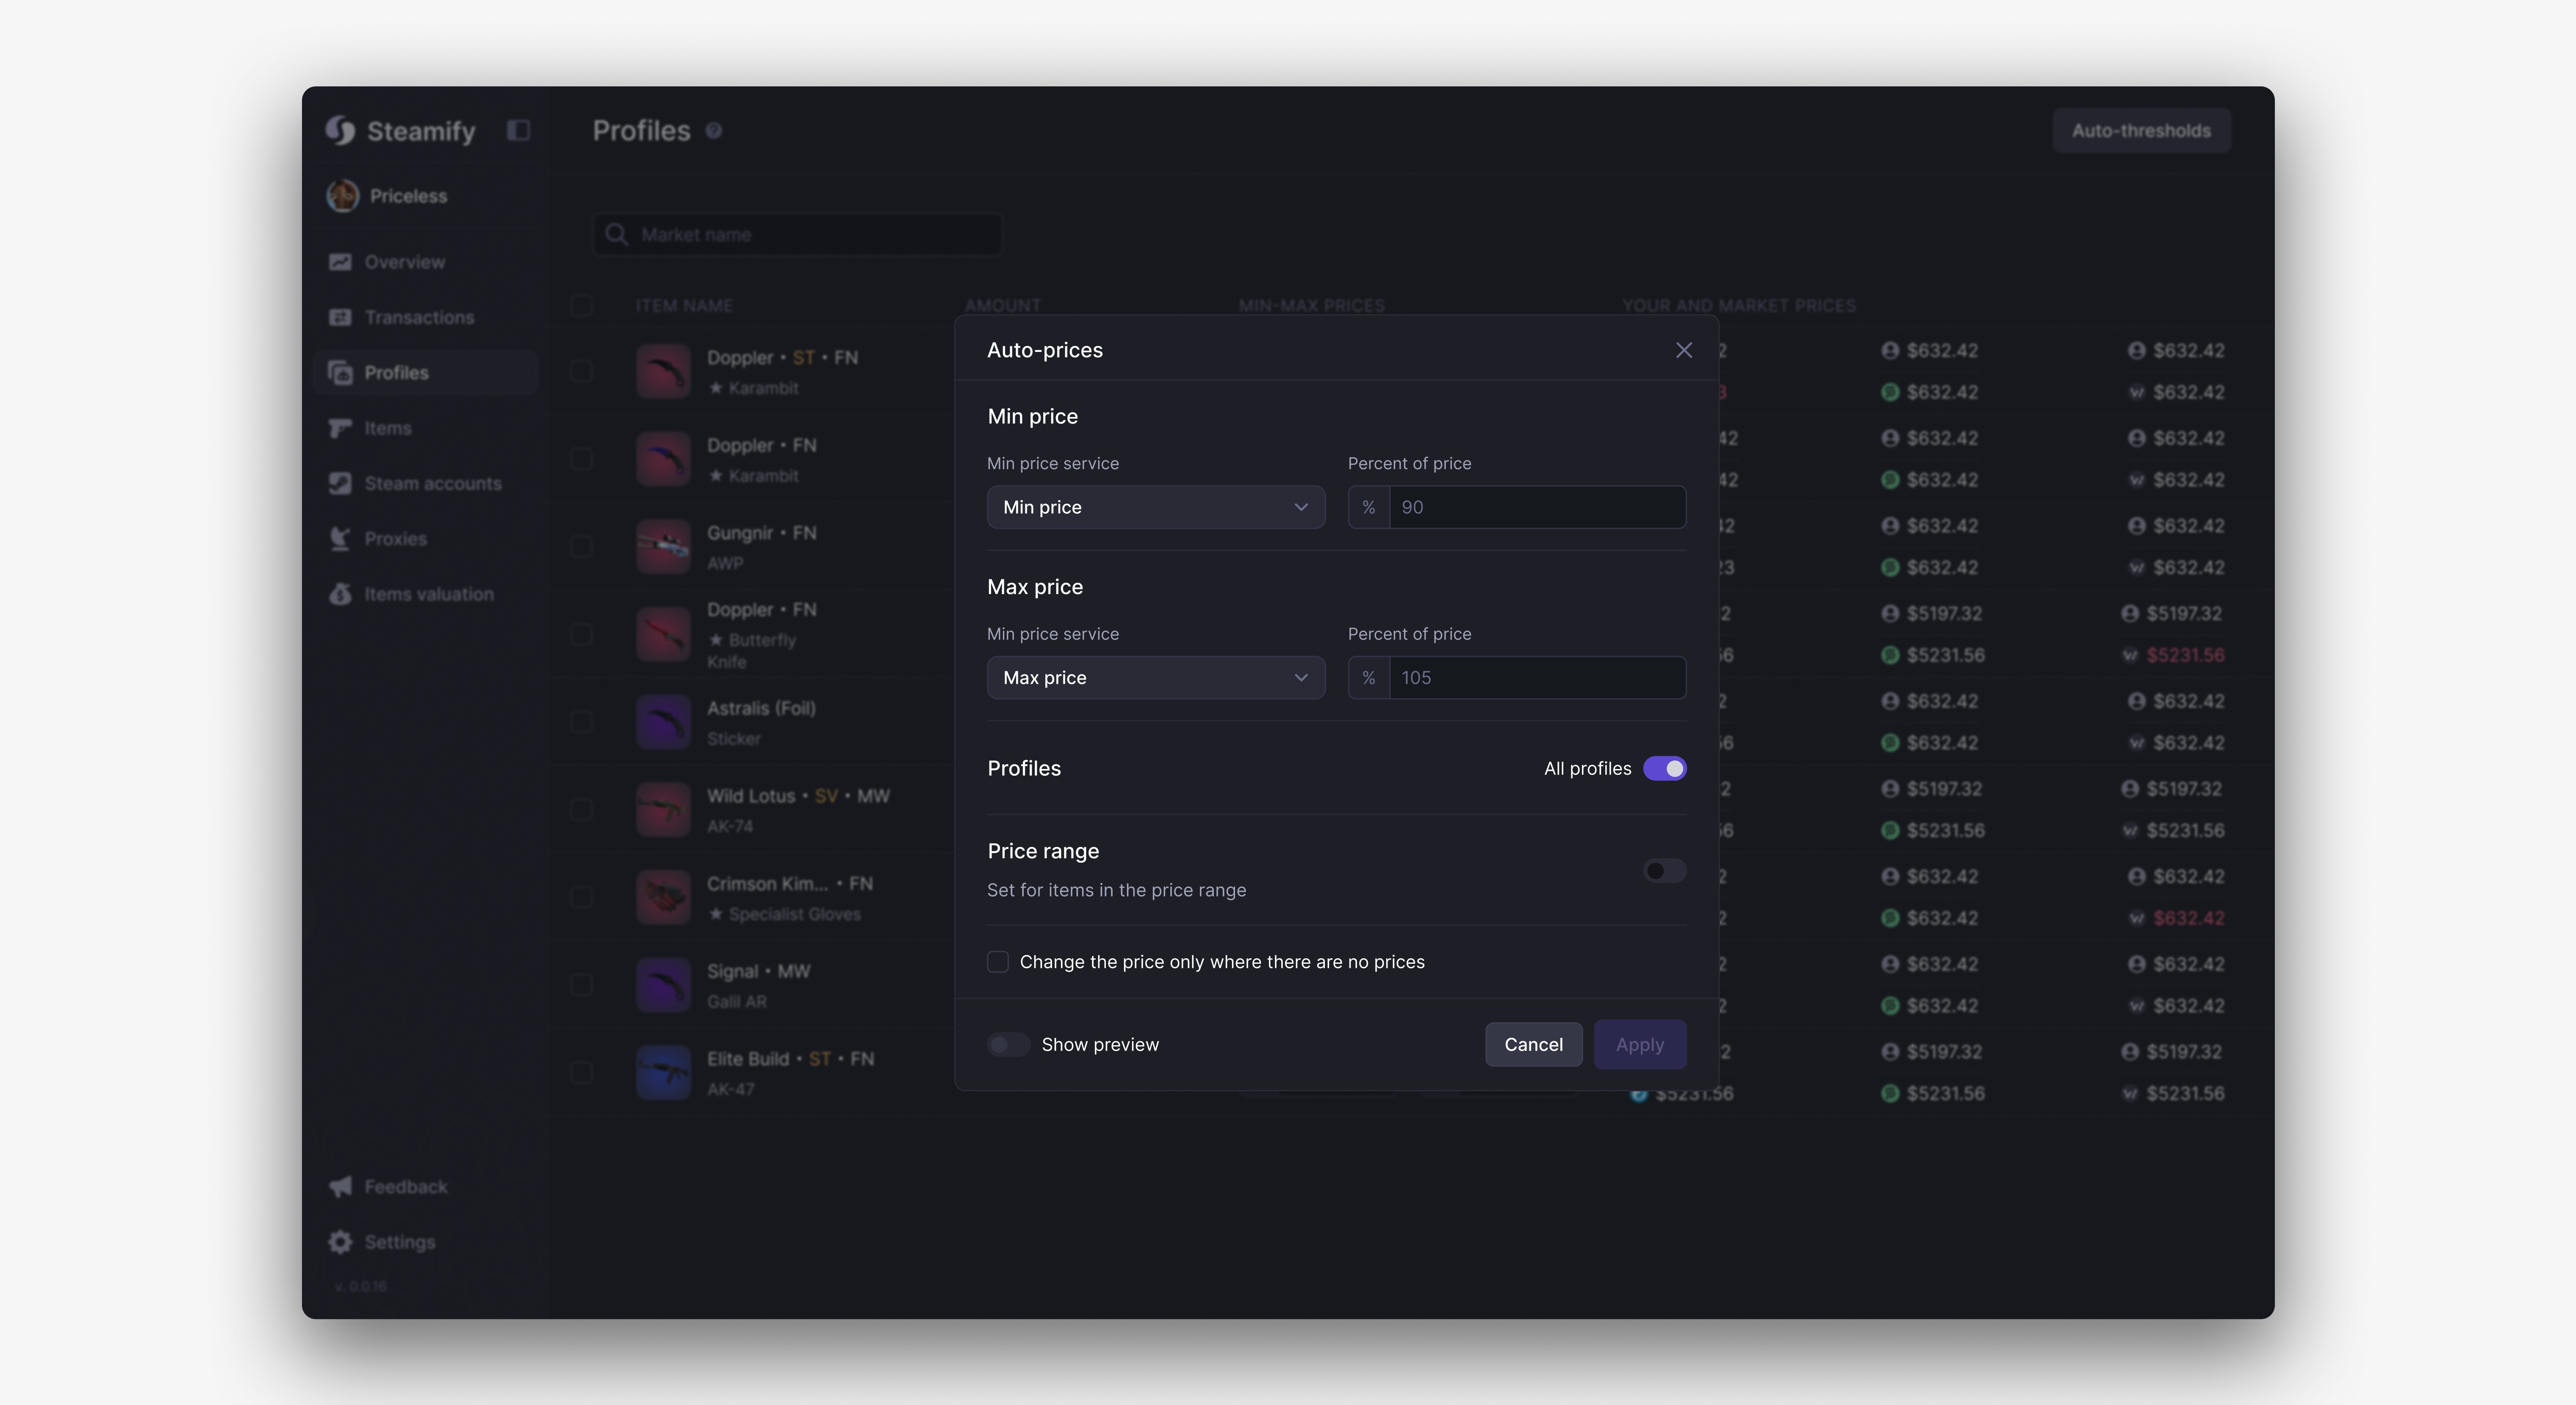2576x1405 pixels.
Task: Click the help icon beside Profiles title
Action: 713,131
